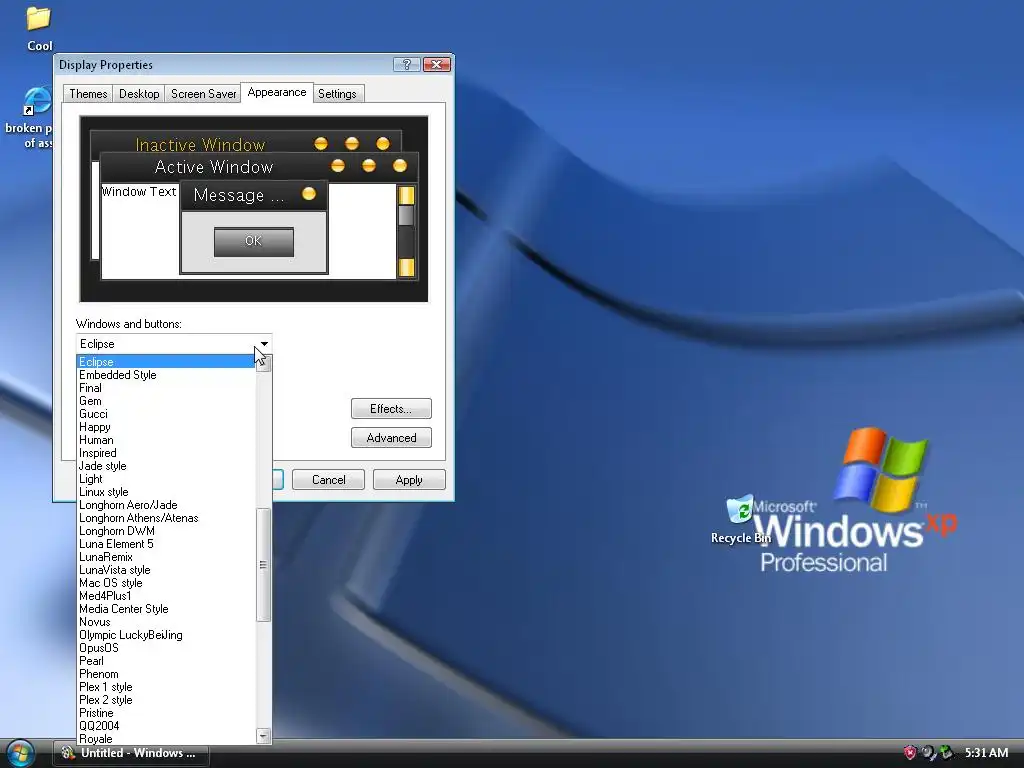
Task: Choose Jade style from list
Action: (165, 466)
